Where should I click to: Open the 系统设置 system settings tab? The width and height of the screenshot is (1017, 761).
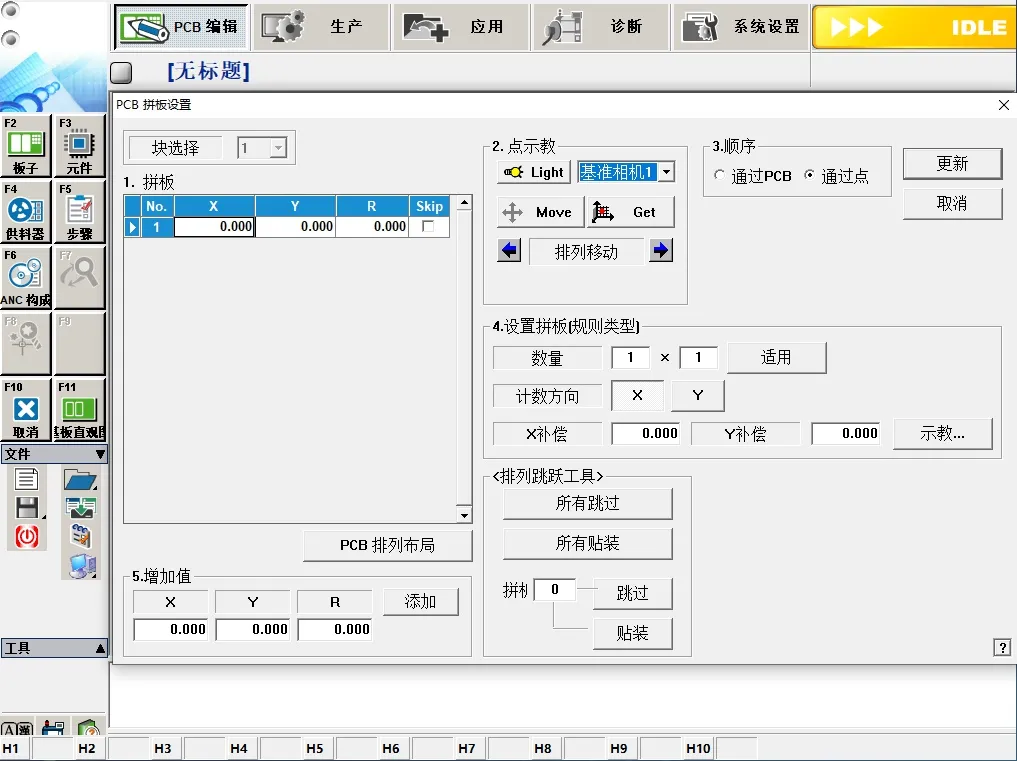[x=741, y=27]
